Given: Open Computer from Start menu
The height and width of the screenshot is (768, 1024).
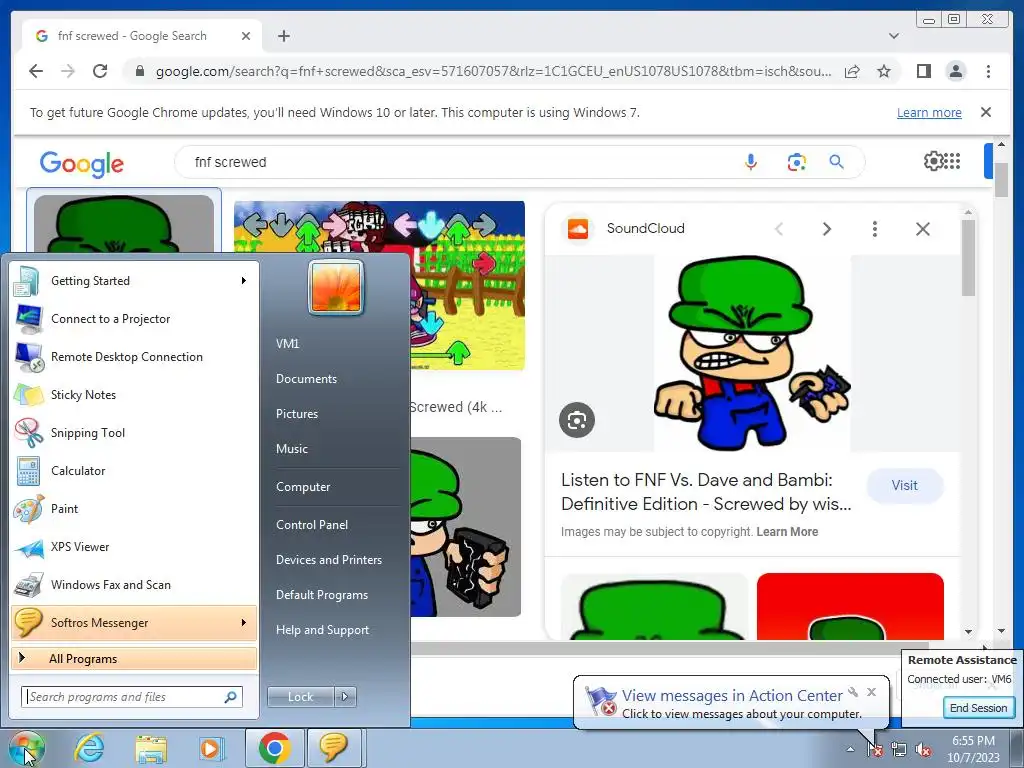Looking at the screenshot, I should 303,487.
